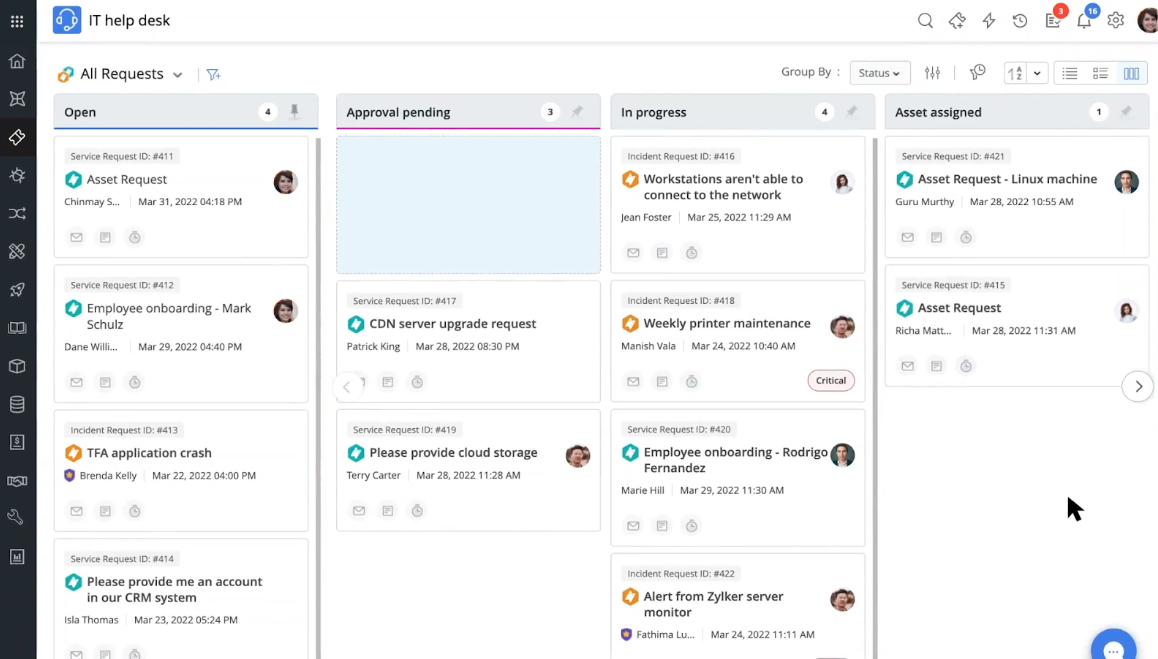Toggle the pin on Asset assigned column
Image resolution: width=1158 pixels, height=659 pixels.
(x=1126, y=112)
